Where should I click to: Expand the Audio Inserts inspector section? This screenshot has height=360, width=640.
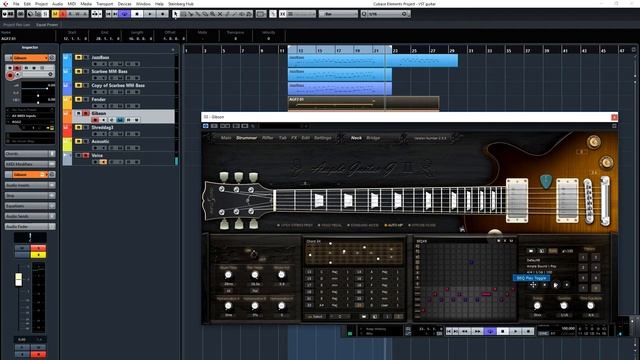coord(30,185)
